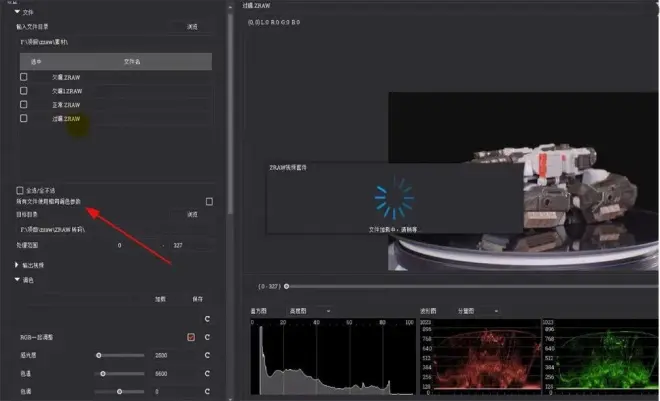Select the 正常.ZRAW file name
This screenshot has height=401, width=660.
coord(66,105)
